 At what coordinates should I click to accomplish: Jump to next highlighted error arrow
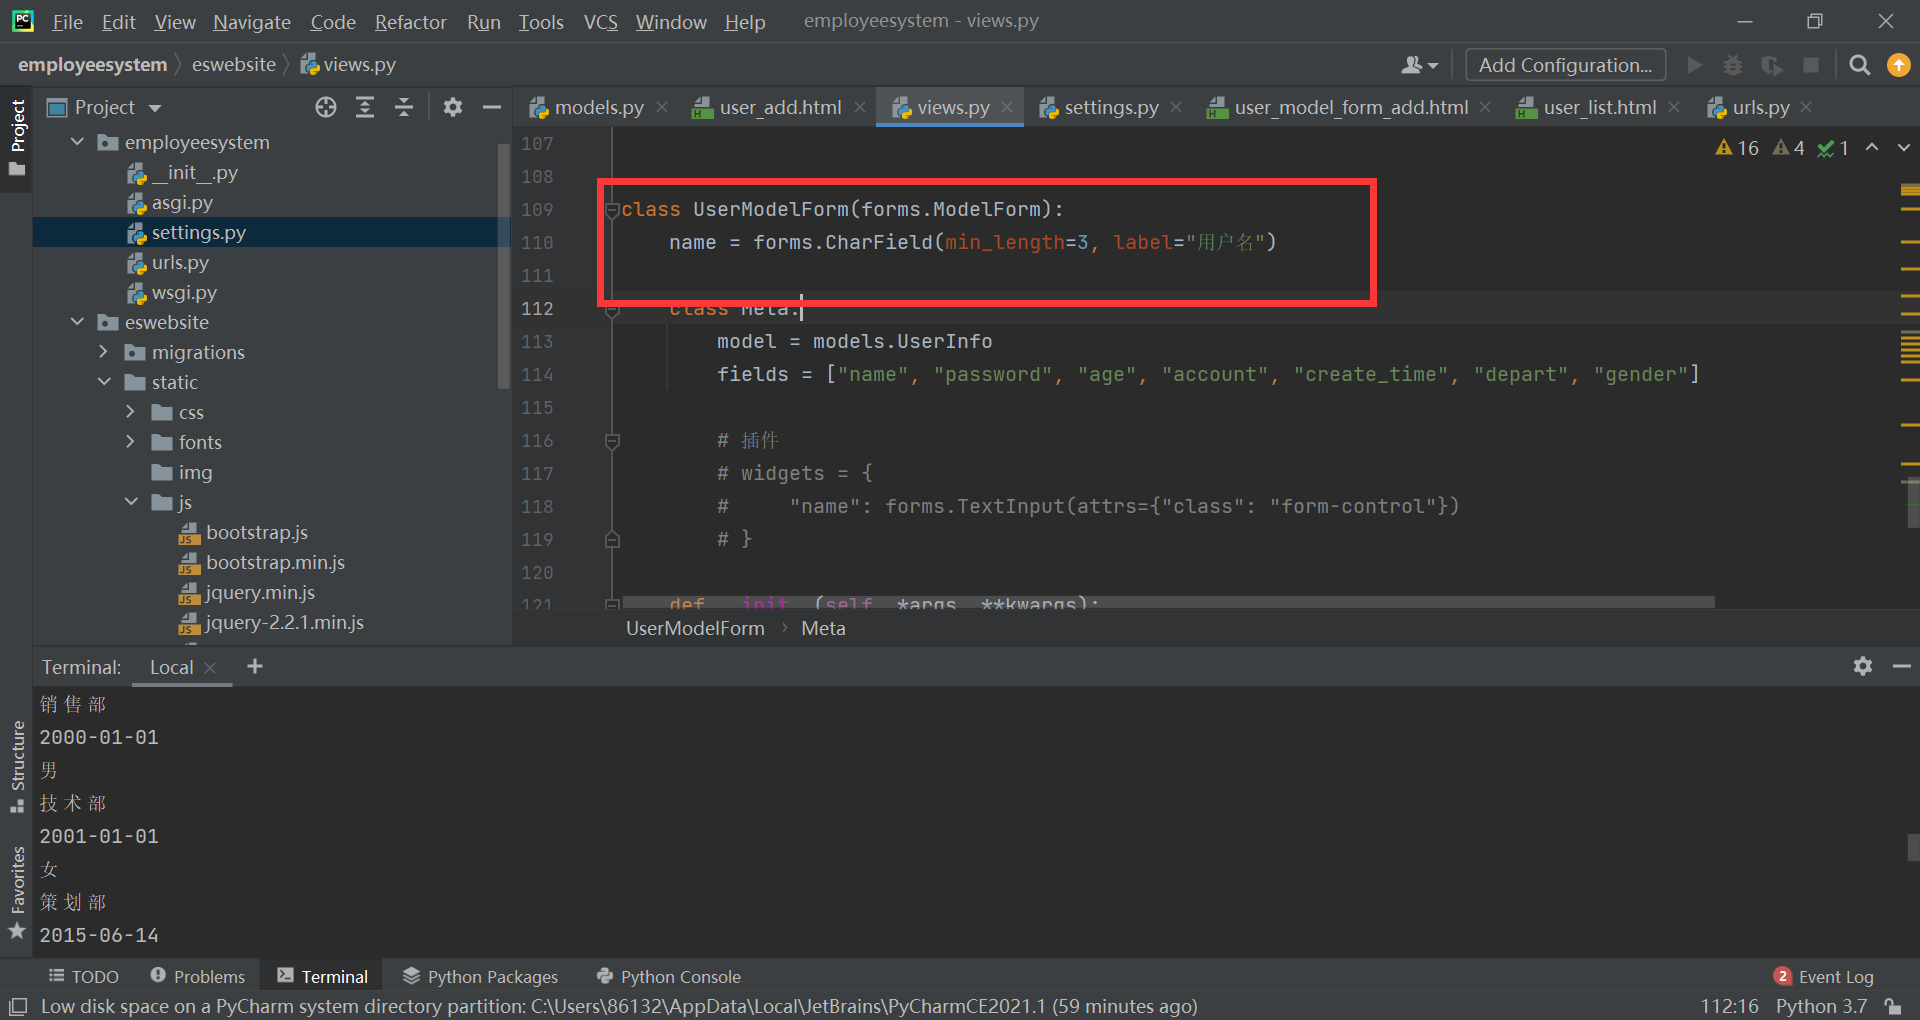pyautogui.click(x=1903, y=148)
